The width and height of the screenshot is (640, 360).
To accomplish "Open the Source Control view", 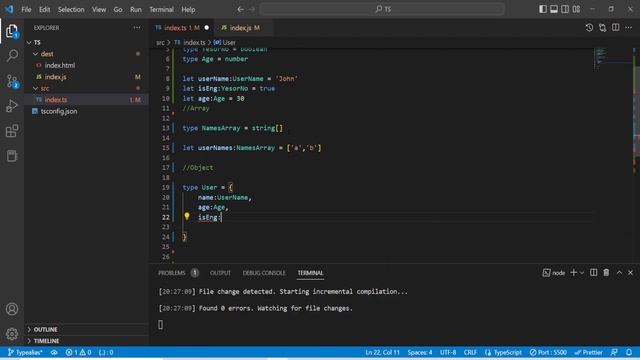I will [x=12, y=81].
